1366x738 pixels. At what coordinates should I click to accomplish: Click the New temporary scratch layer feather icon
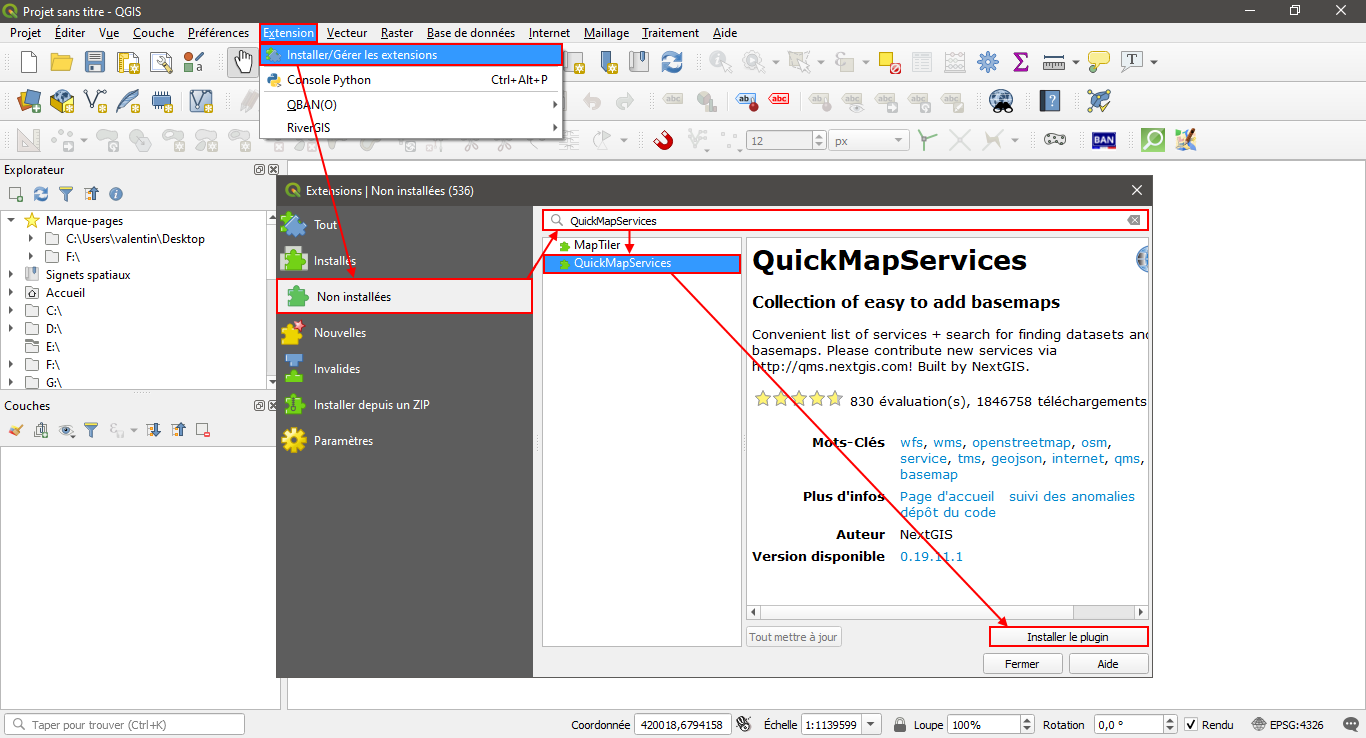point(128,101)
